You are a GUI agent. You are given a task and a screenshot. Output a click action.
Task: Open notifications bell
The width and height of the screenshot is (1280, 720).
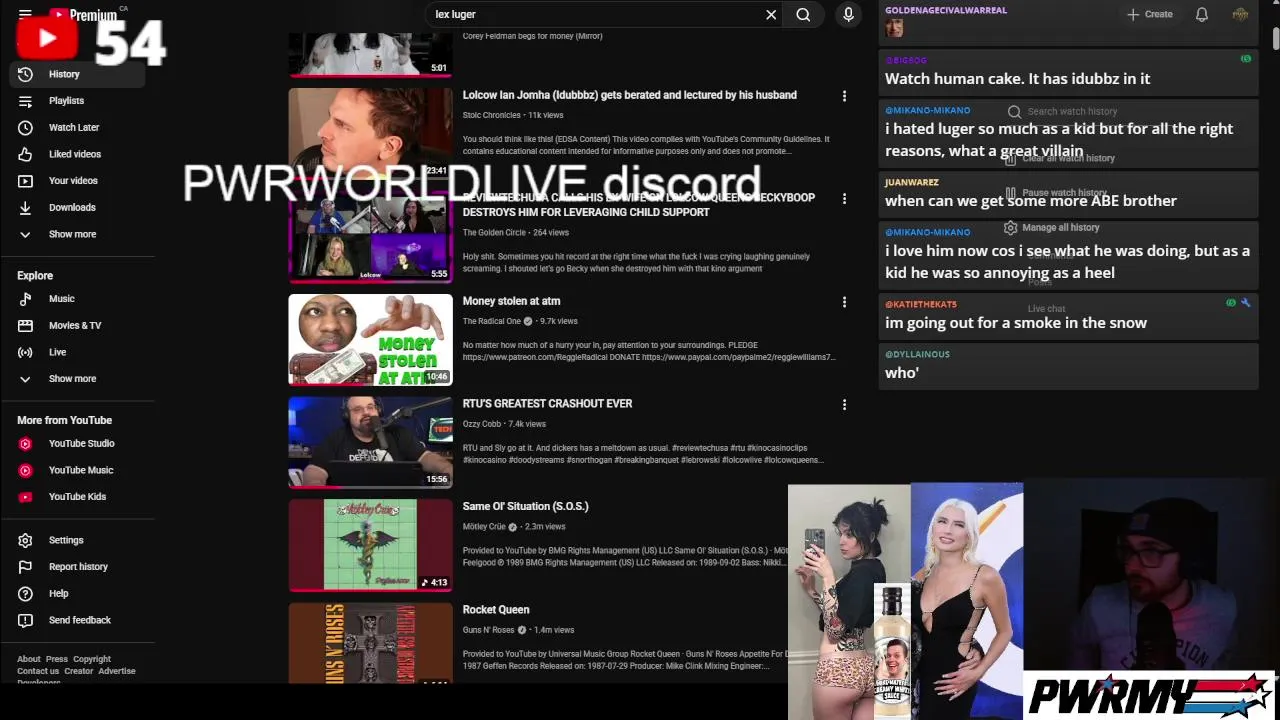coord(1202,14)
